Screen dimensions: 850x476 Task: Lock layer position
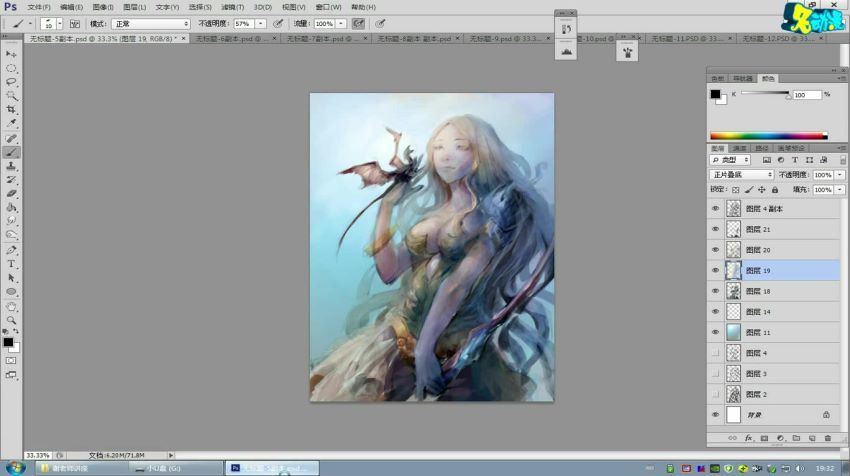coord(762,190)
